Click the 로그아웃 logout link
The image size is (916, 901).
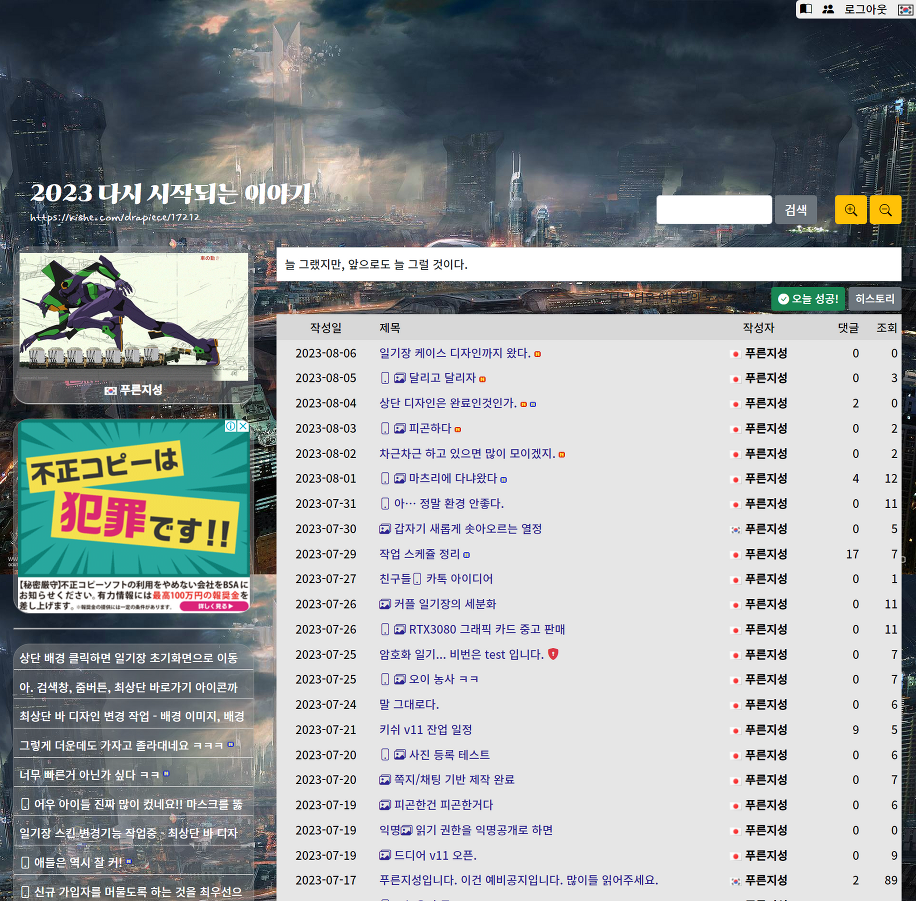pyautogui.click(x=865, y=9)
